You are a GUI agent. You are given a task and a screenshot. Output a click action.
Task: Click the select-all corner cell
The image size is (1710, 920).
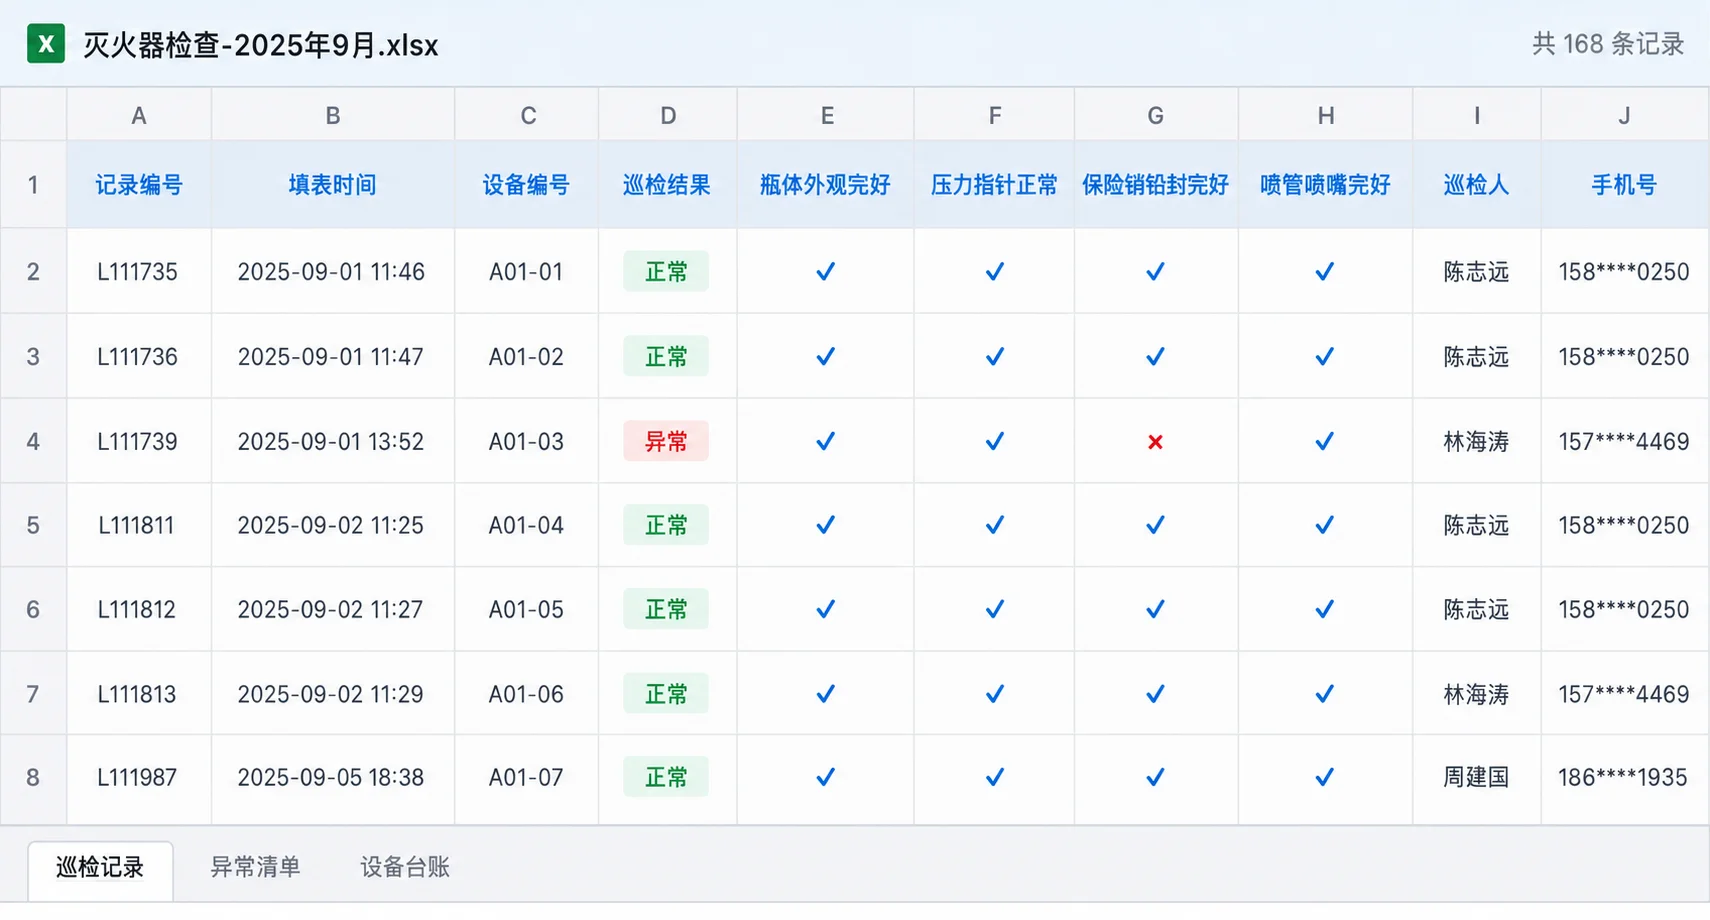point(33,115)
